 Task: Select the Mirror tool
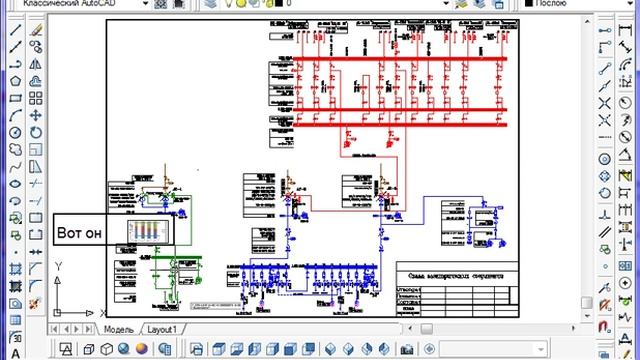tap(36, 64)
